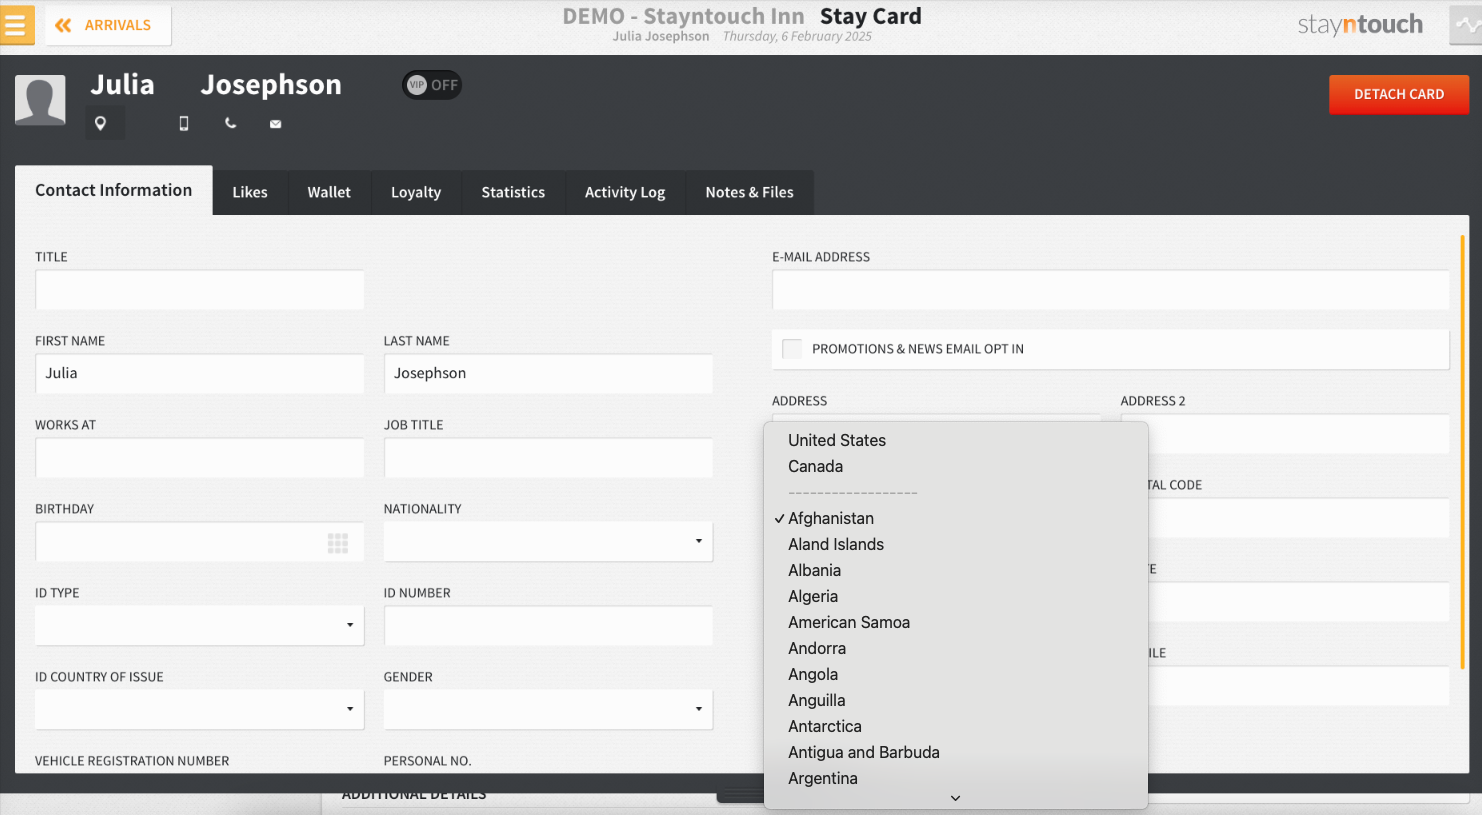The image size is (1482, 815).
Task: Select Angola in the country list
Action: [x=956, y=674]
